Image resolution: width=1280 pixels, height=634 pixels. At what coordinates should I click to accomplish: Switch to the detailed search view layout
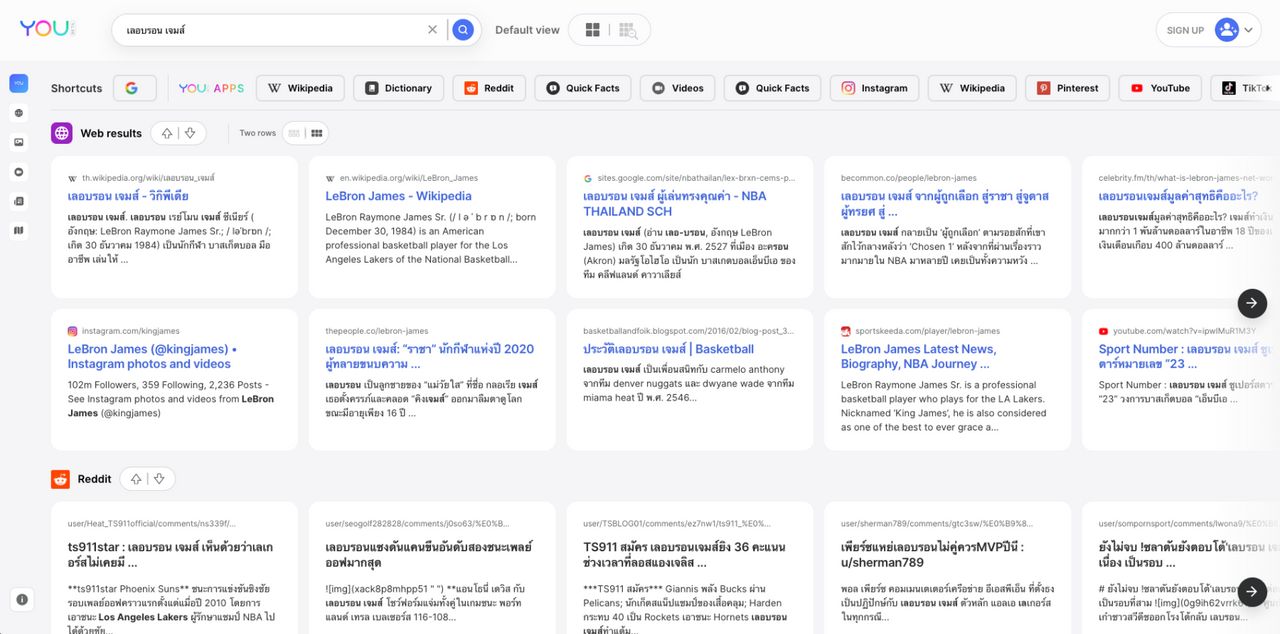(627, 30)
